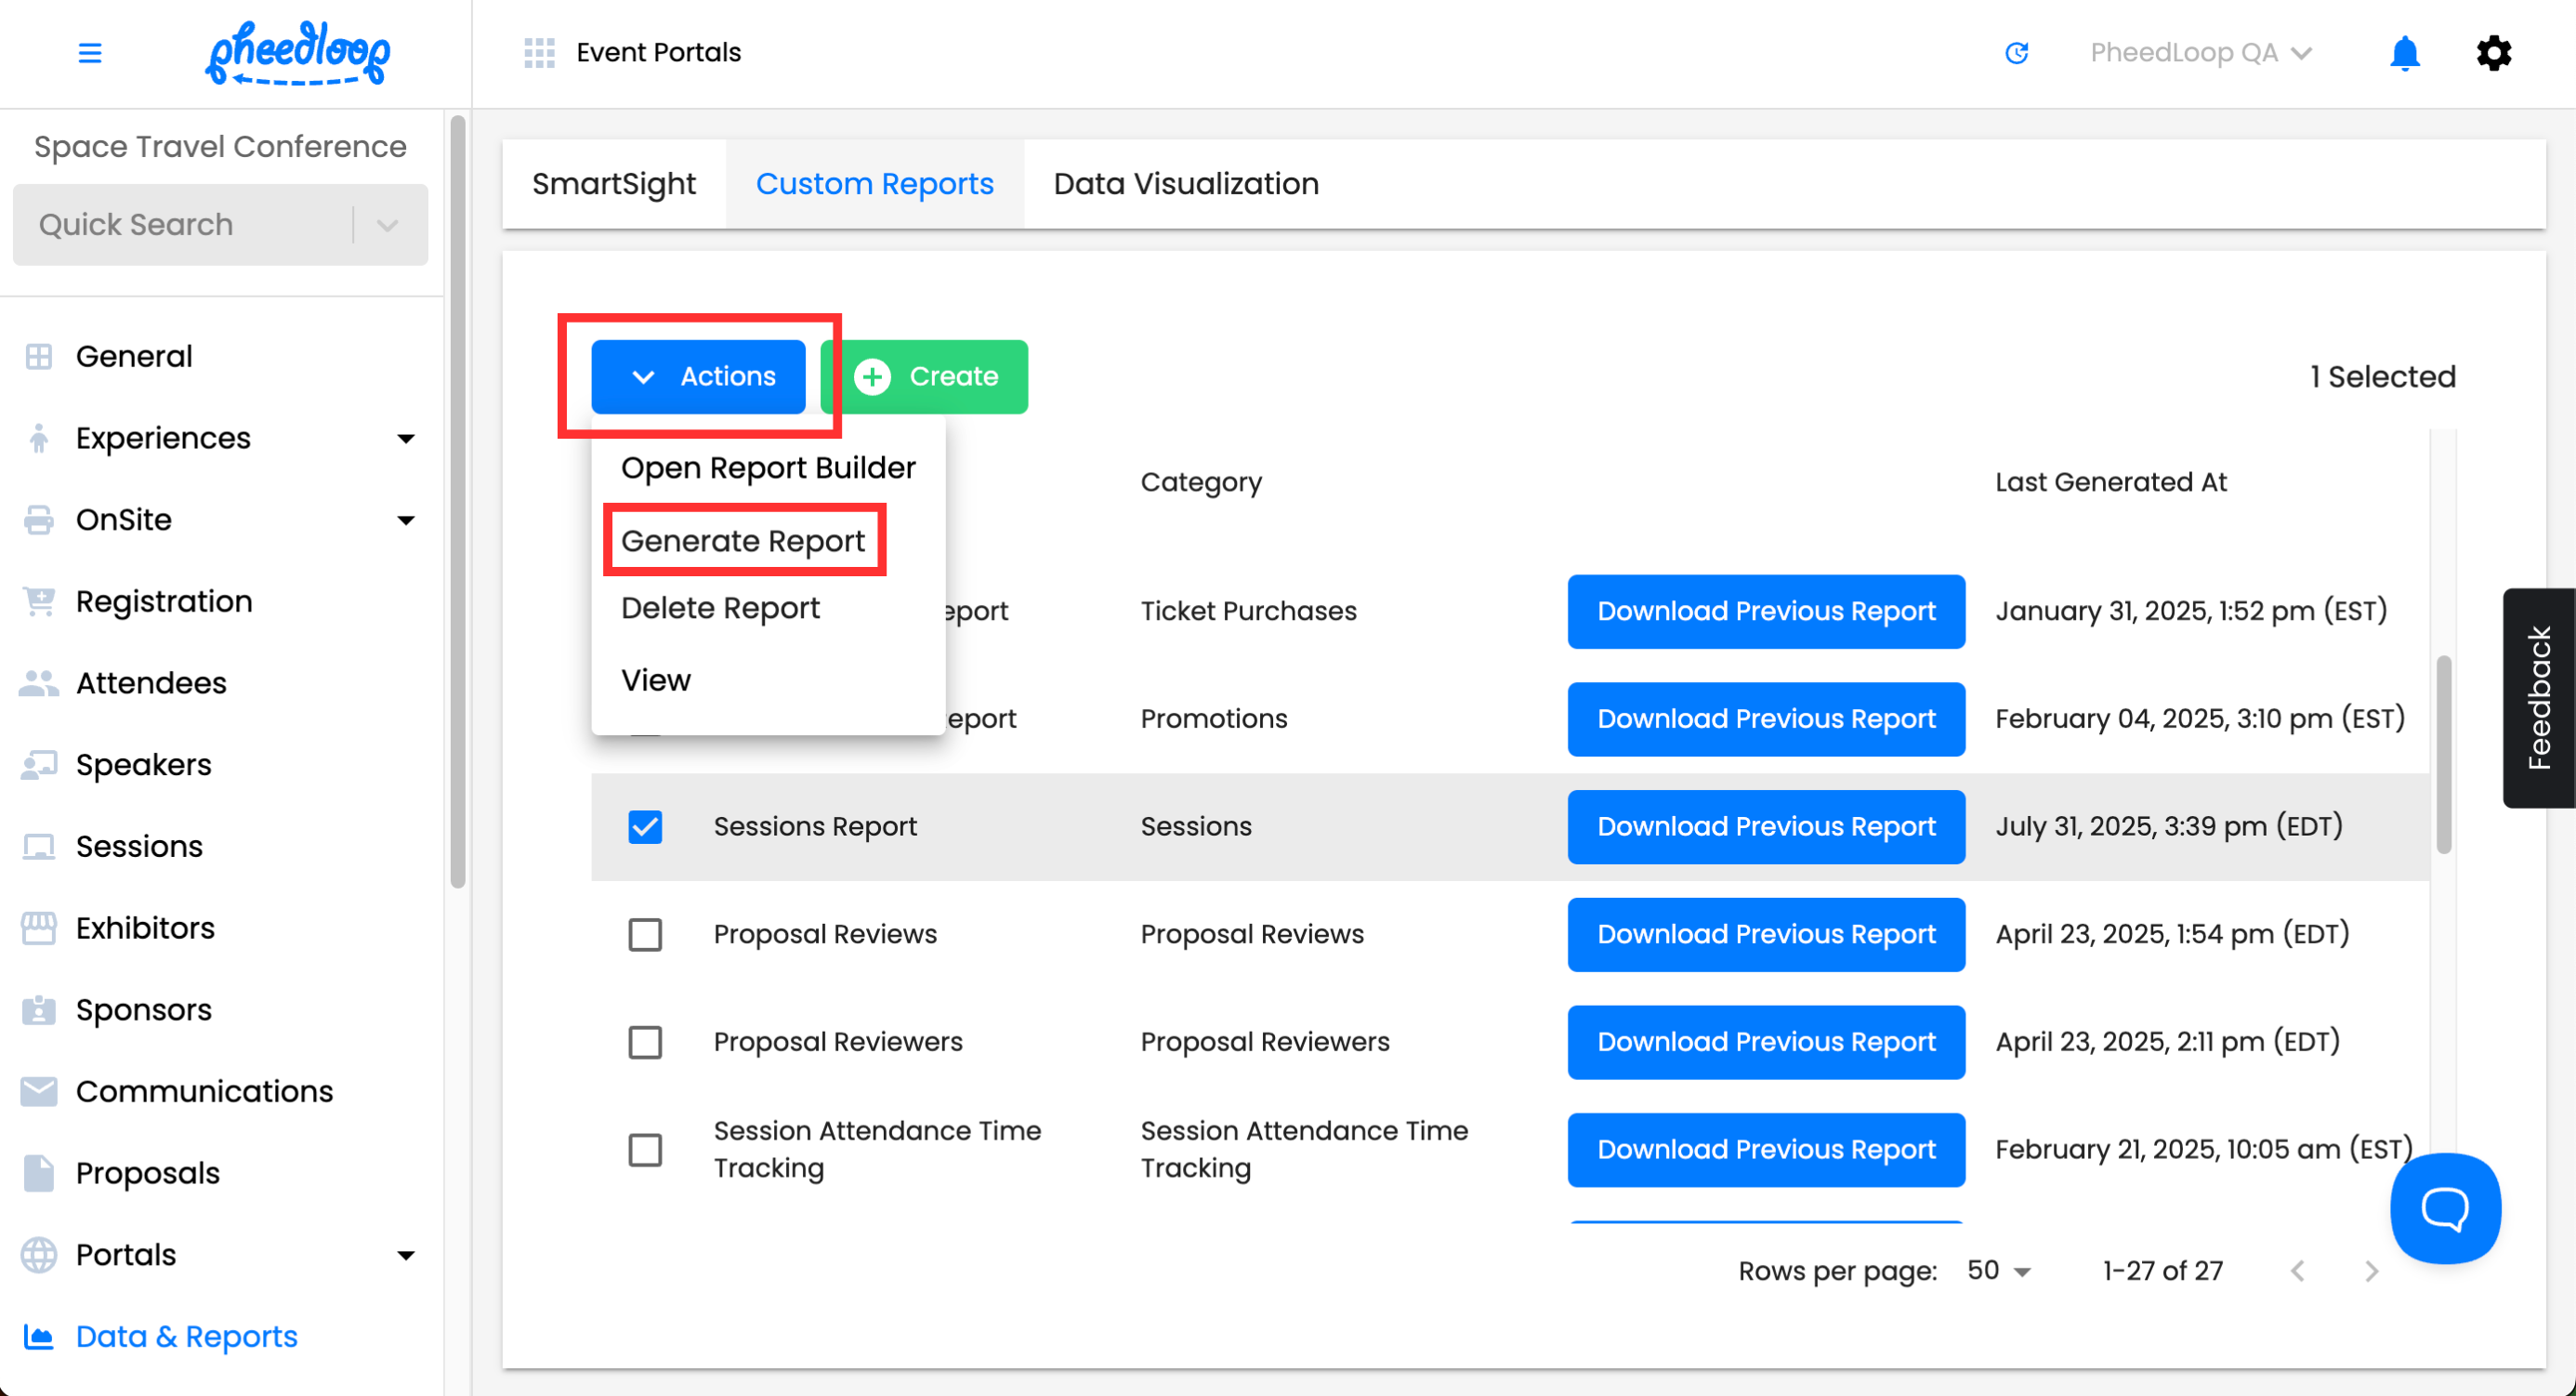Click the plus icon in Create button
Screen dimensions: 2576x1396
point(872,377)
